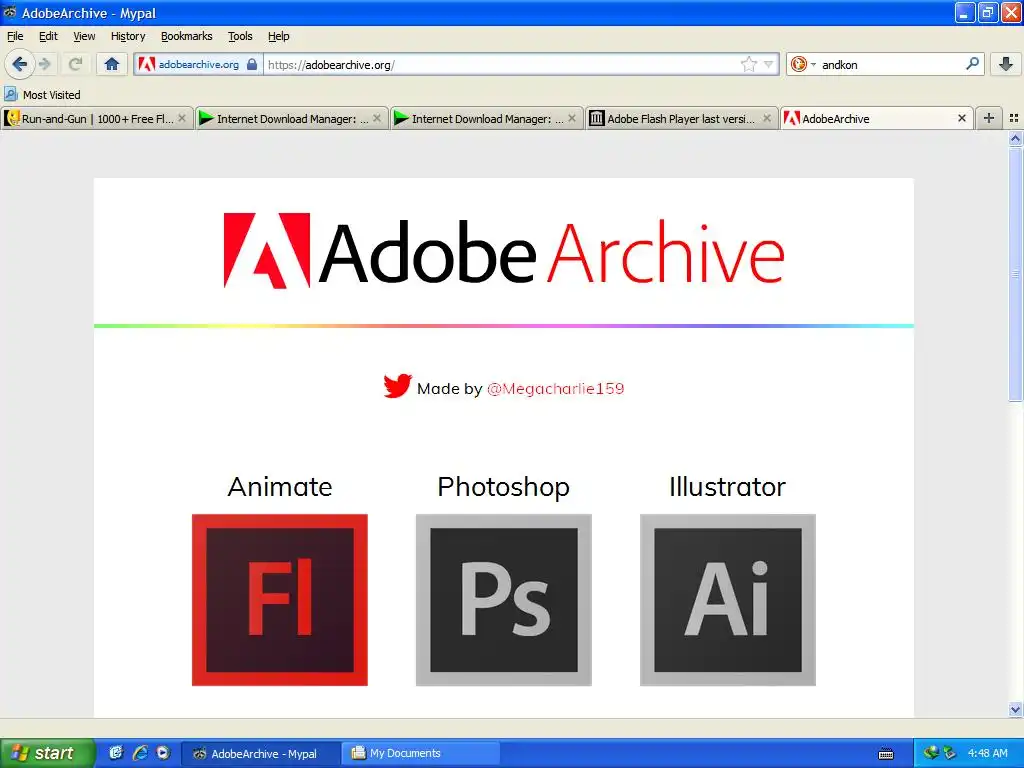Viewport: 1024px width, 768px height.
Task: Click the adobearchive.org site identity label
Action: pos(199,65)
